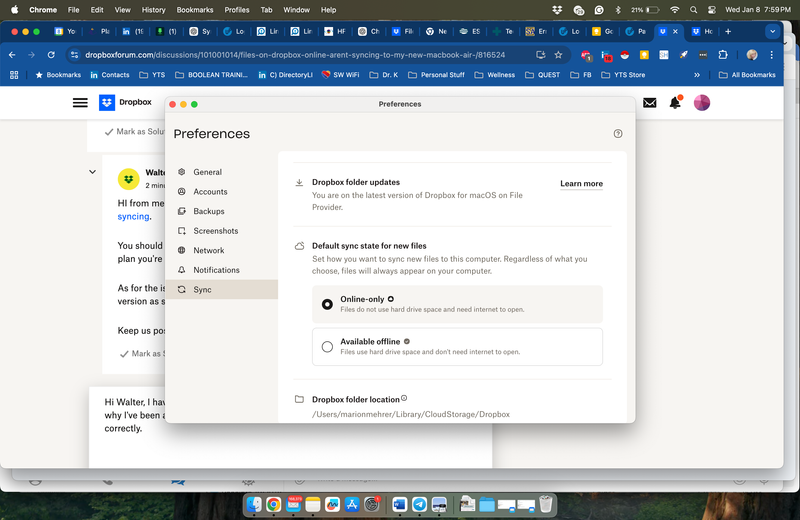
Task: Bookmark this page with the star icon
Action: 558,55
